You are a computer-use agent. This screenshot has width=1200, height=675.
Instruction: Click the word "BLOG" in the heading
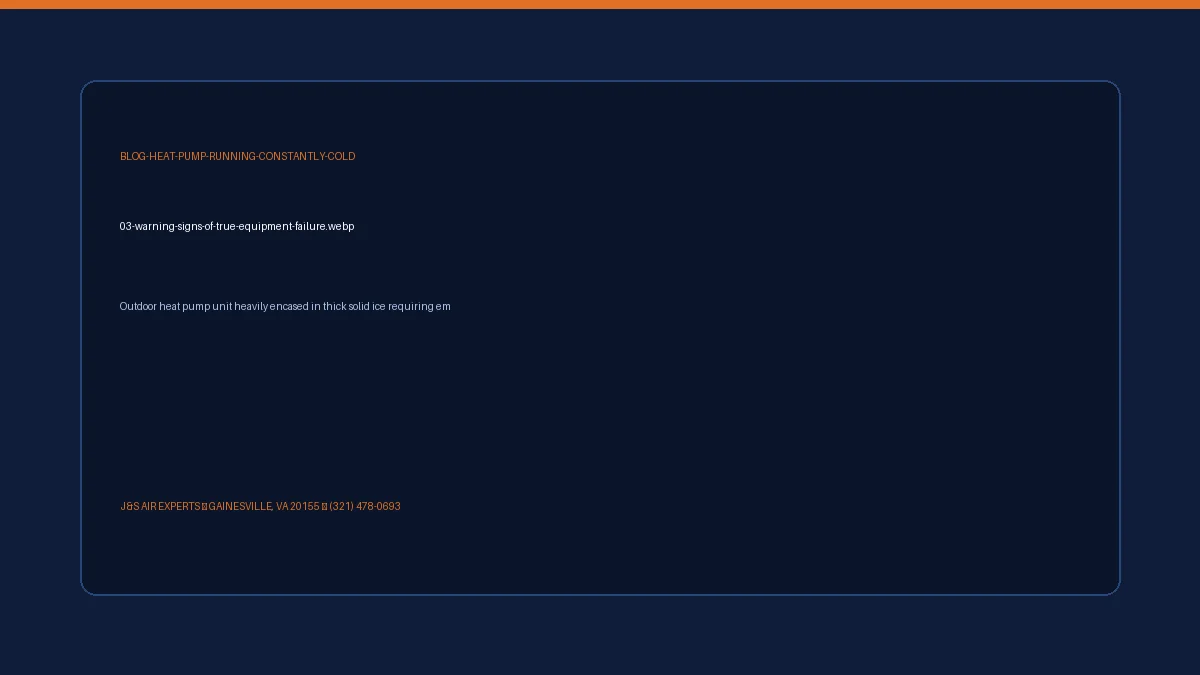pos(133,156)
